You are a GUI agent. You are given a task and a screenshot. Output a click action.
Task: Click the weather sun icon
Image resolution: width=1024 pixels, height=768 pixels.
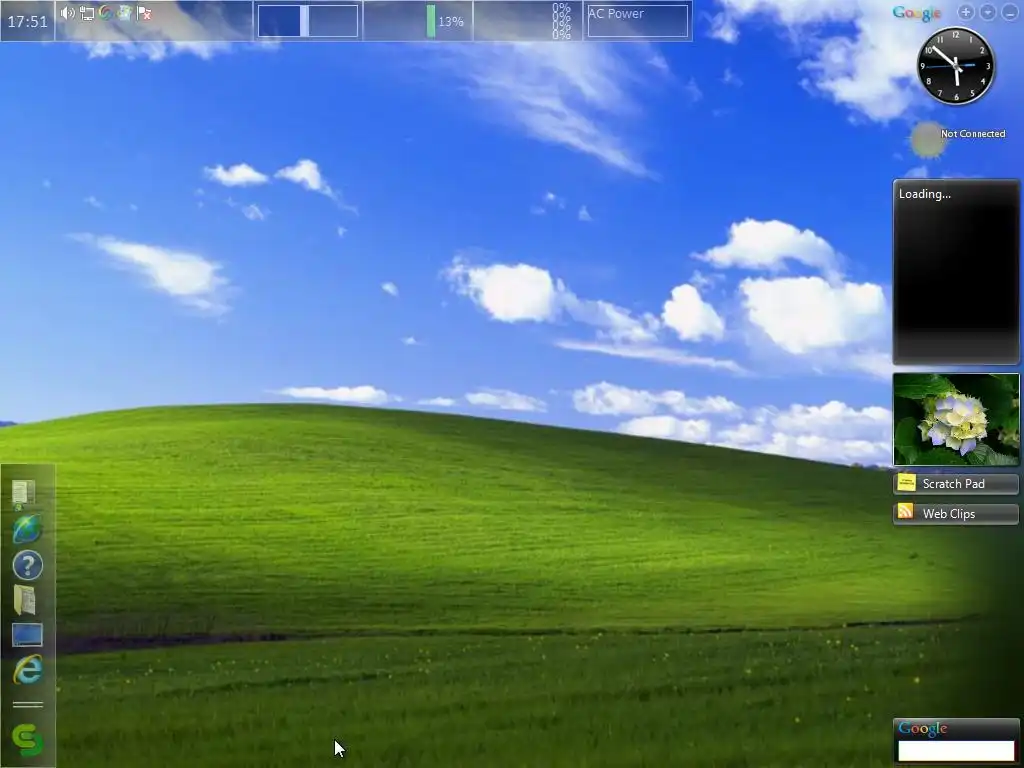(x=927, y=140)
